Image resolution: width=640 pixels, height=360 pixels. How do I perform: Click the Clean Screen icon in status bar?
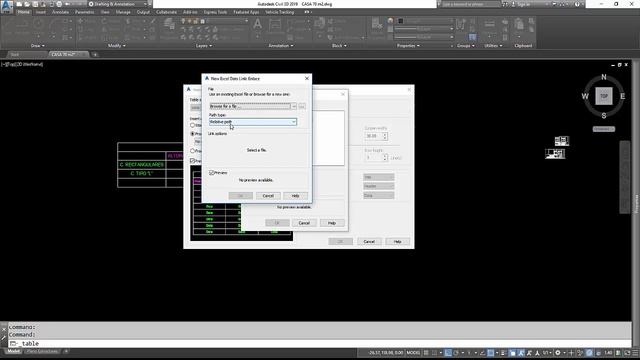point(627,353)
